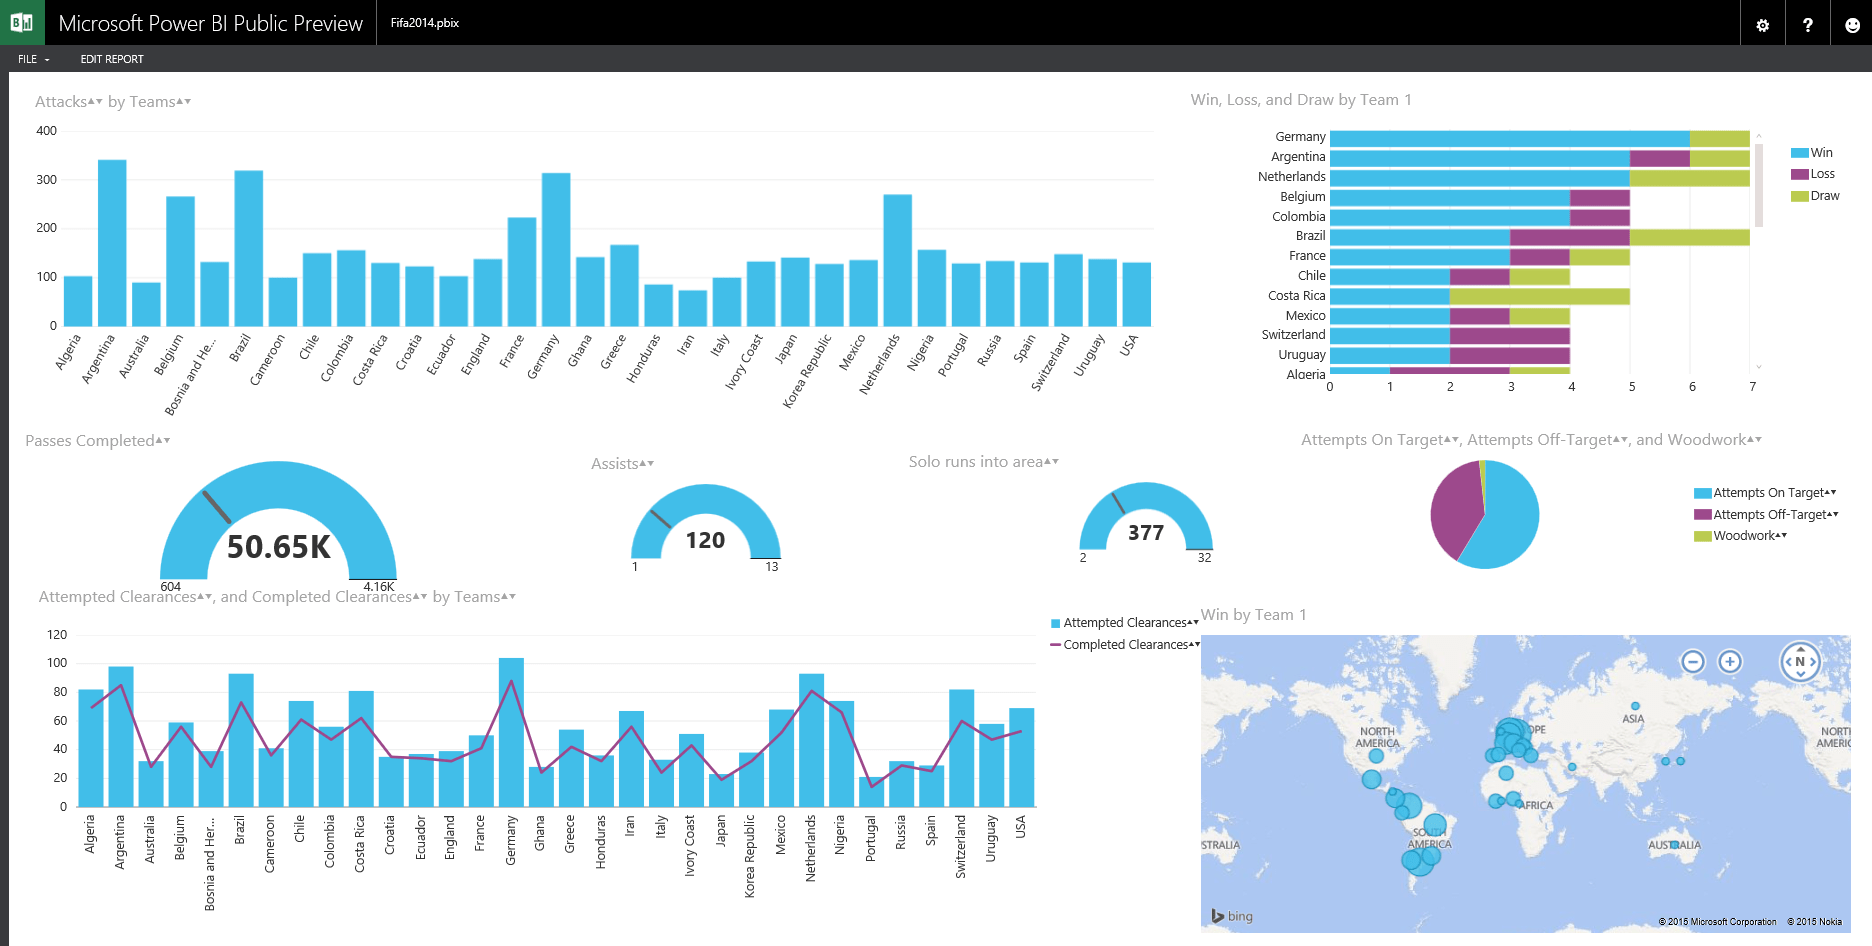The width and height of the screenshot is (1872, 946).
Task: Select the Netherlands bar in Attacks chart
Action: [898, 260]
